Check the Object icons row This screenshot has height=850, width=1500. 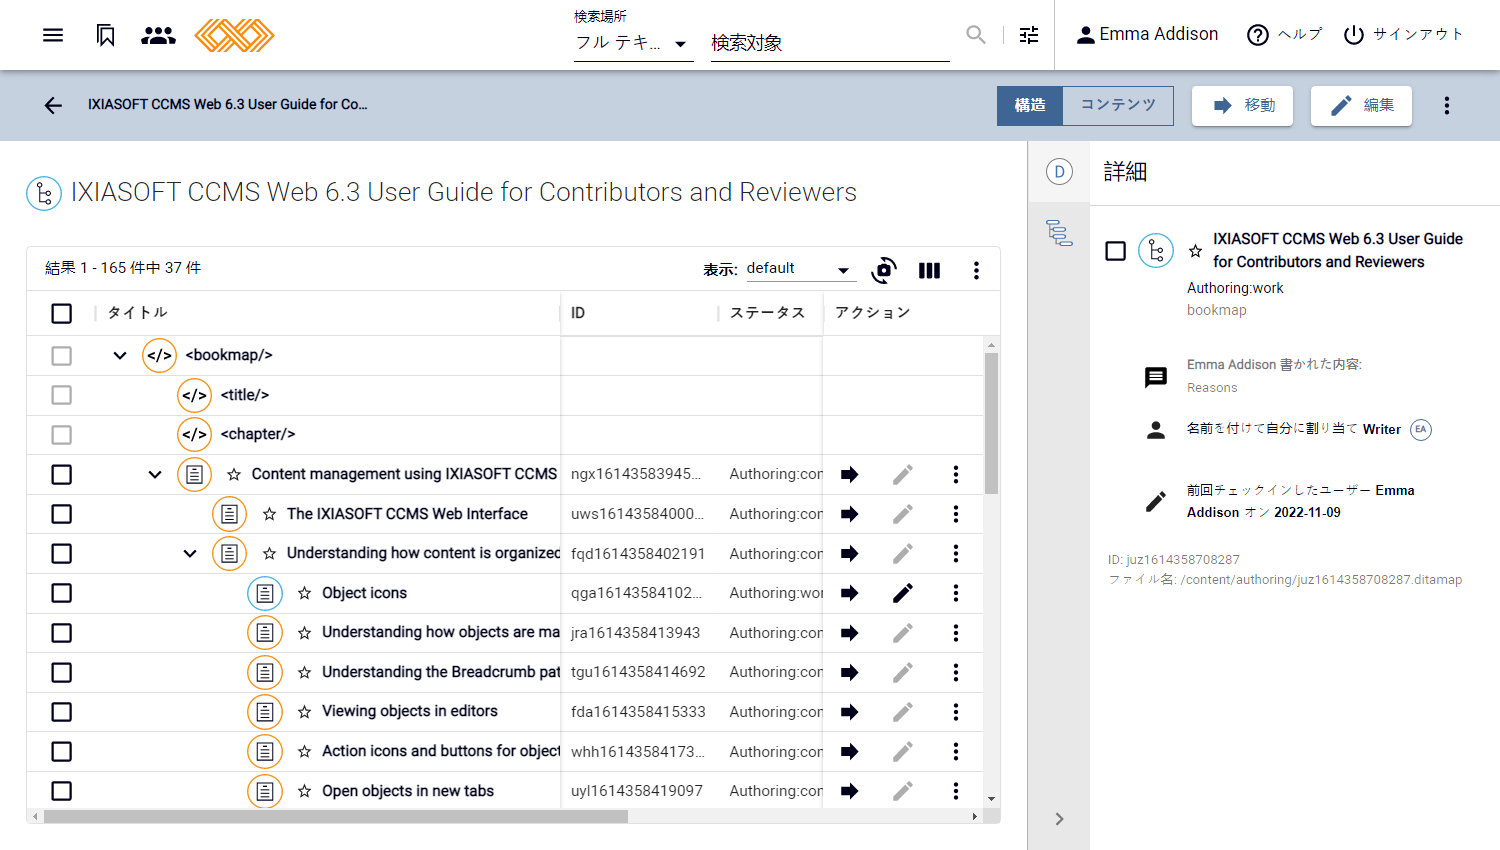[x=61, y=593]
